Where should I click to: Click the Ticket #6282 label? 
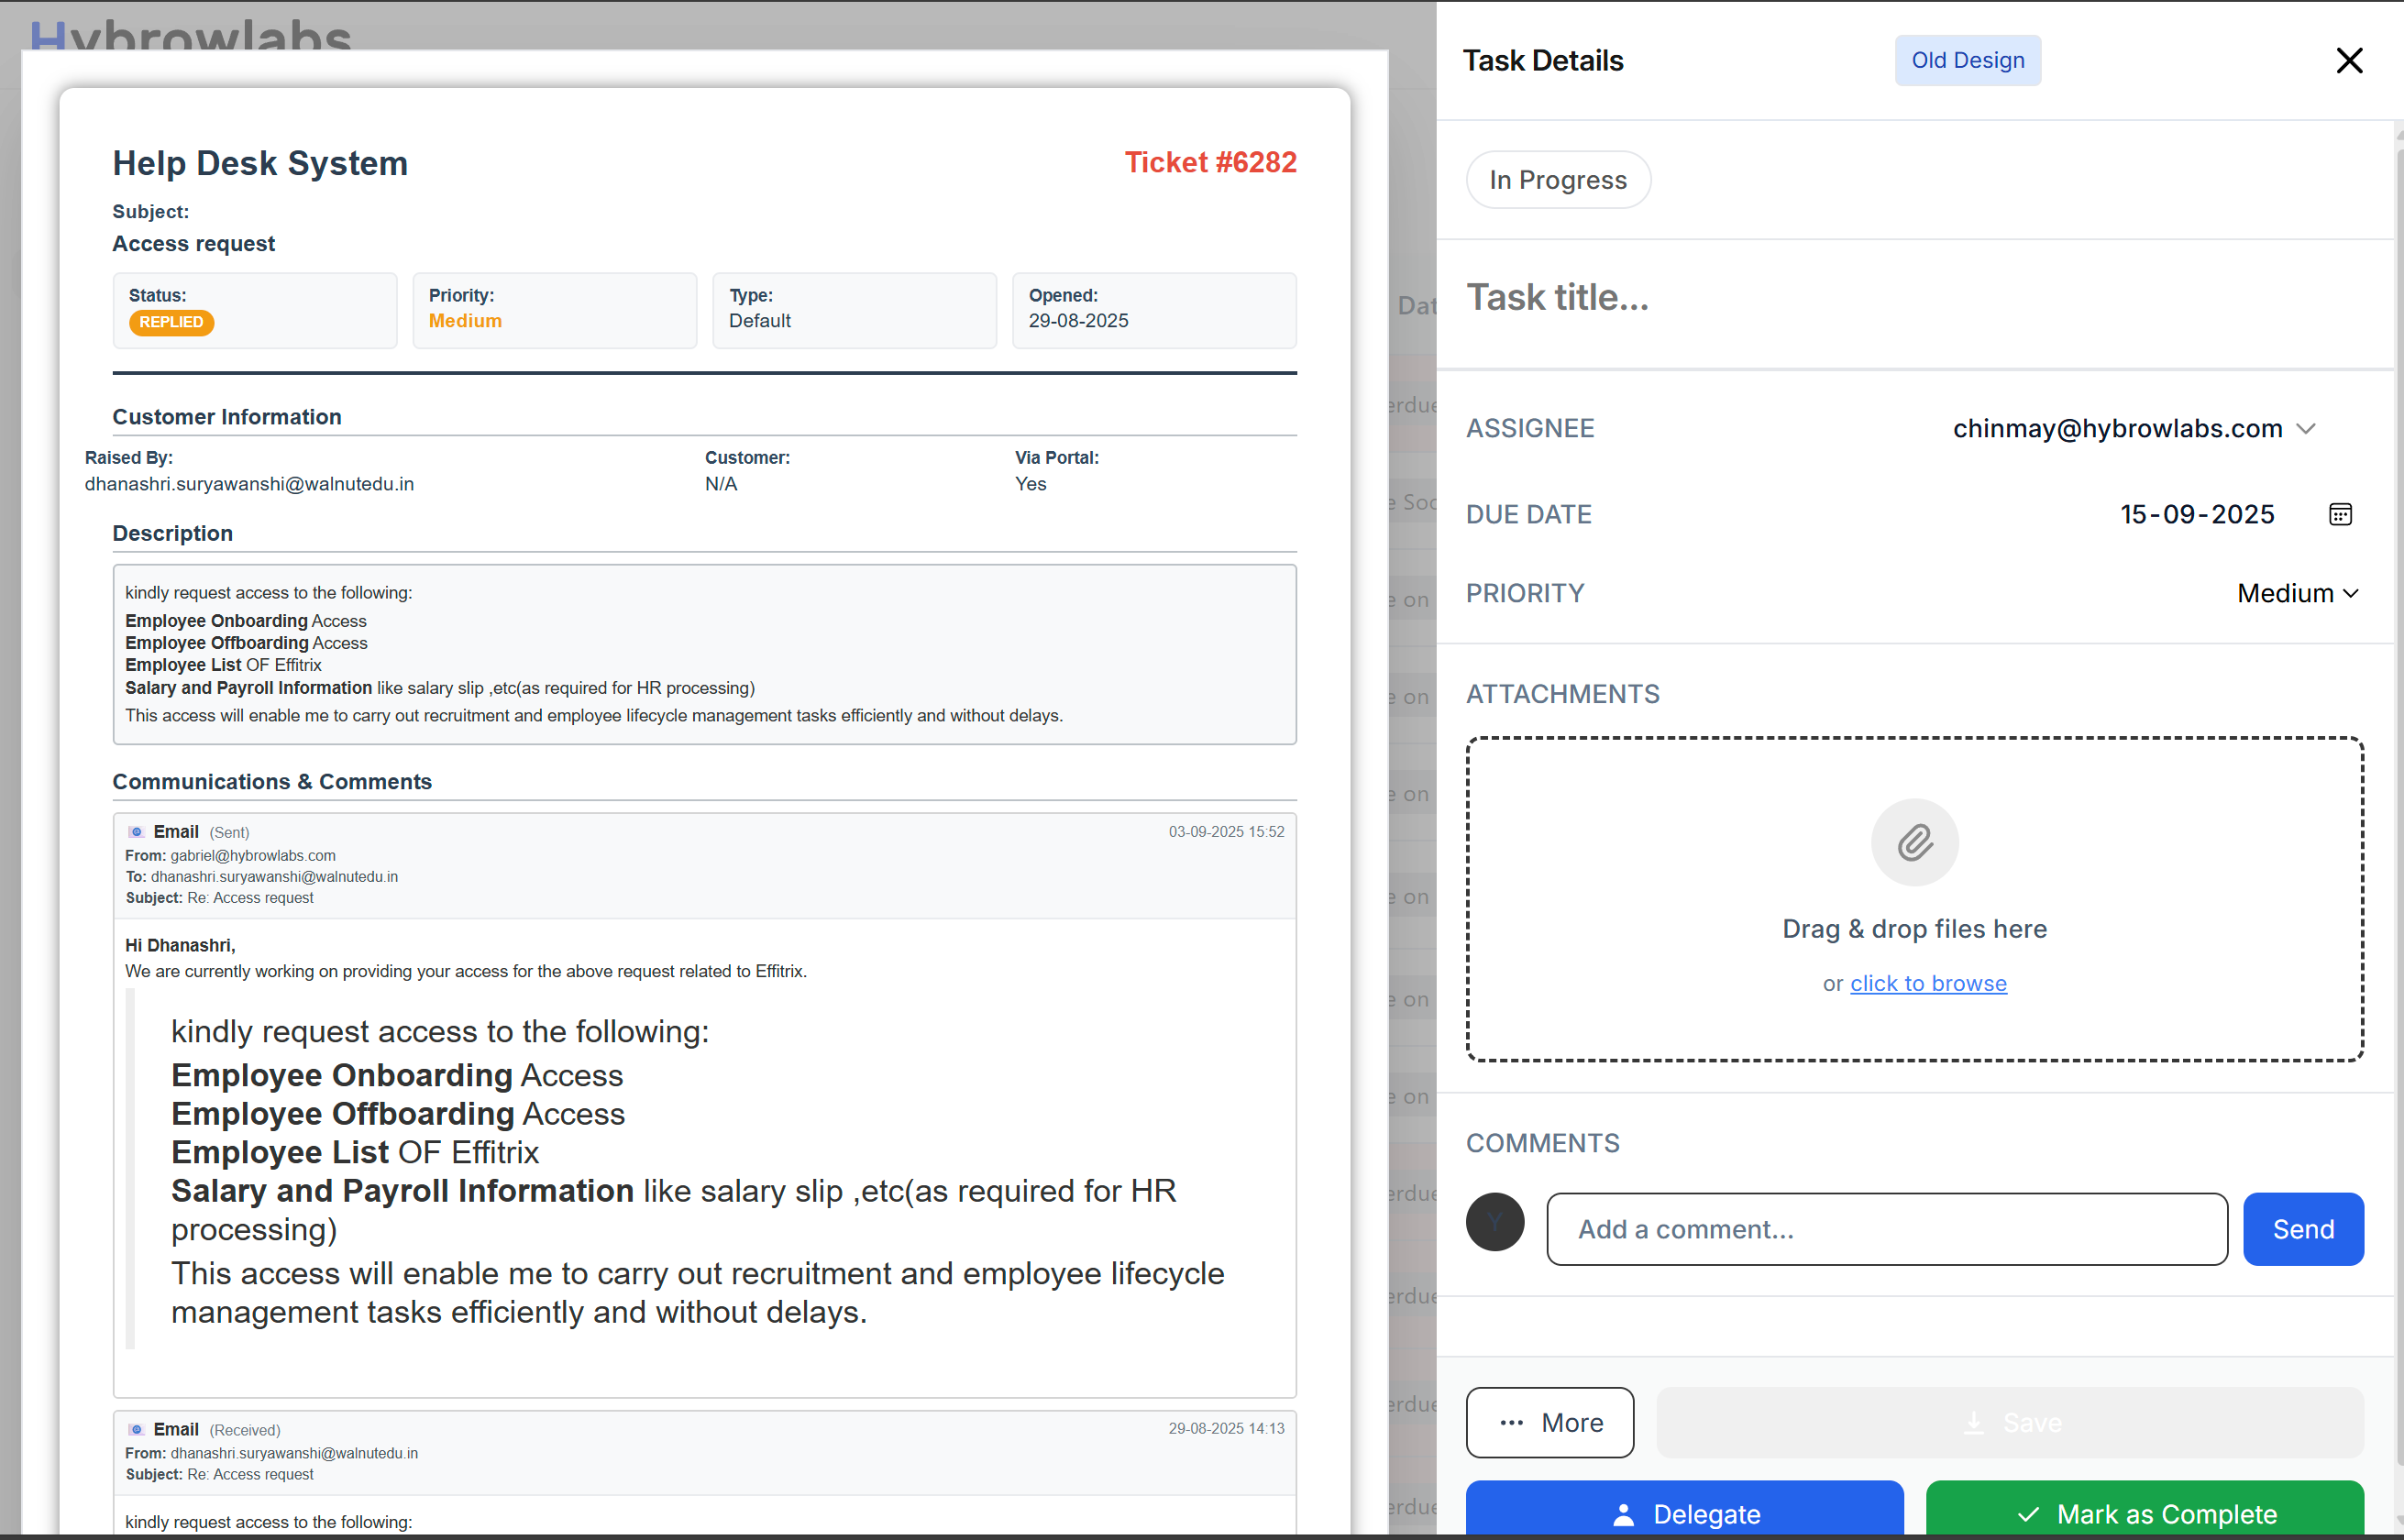point(1210,162)
